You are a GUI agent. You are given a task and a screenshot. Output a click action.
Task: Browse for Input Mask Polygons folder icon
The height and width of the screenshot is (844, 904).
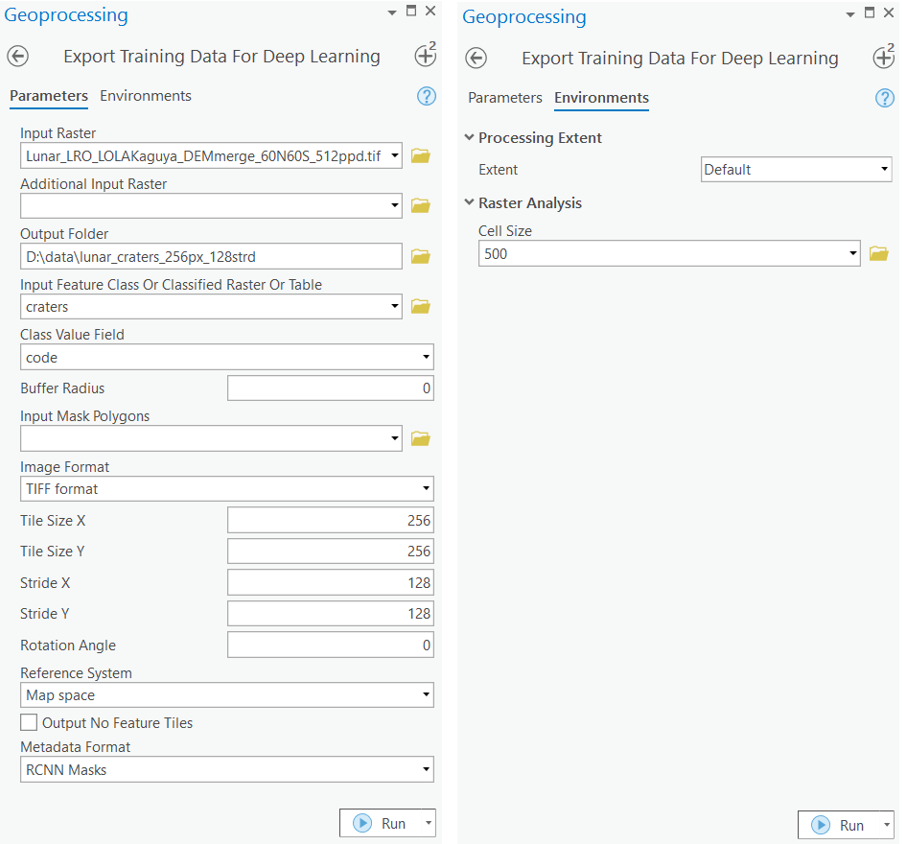pyautogui.click(x=420, y=438)
